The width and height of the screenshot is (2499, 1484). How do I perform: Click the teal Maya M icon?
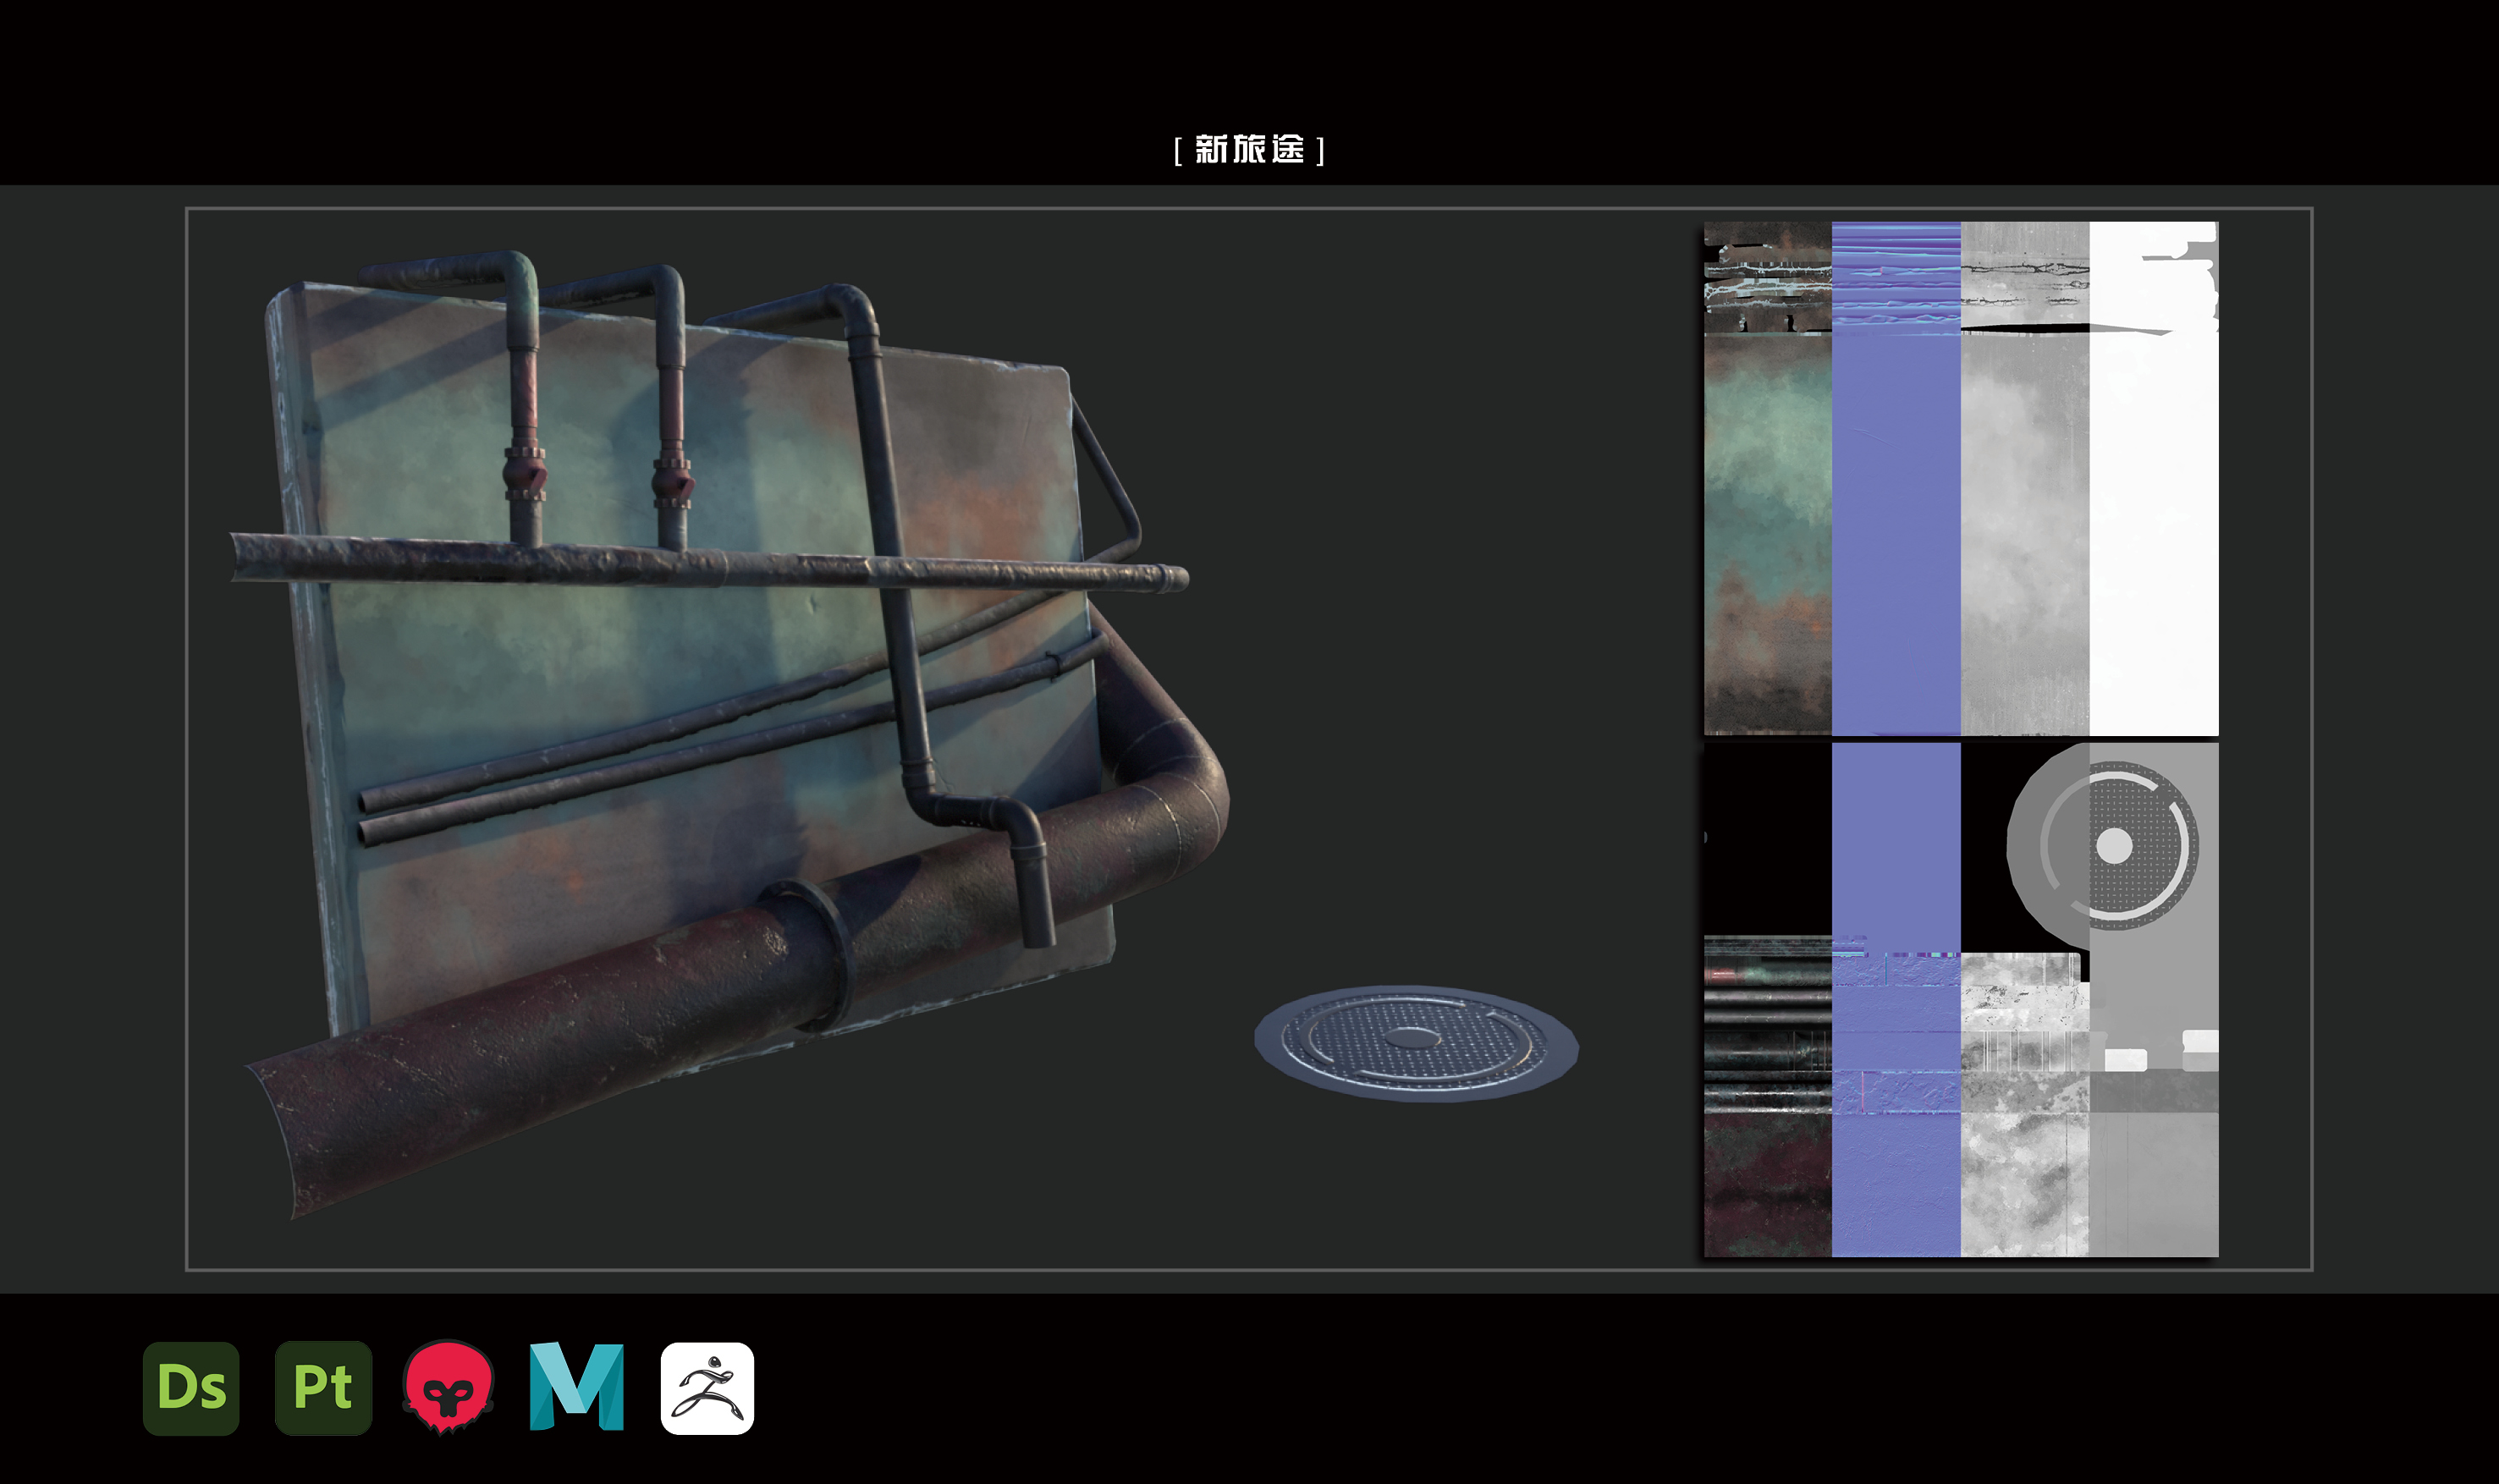pyautogui.click(x=577, y=1388)
